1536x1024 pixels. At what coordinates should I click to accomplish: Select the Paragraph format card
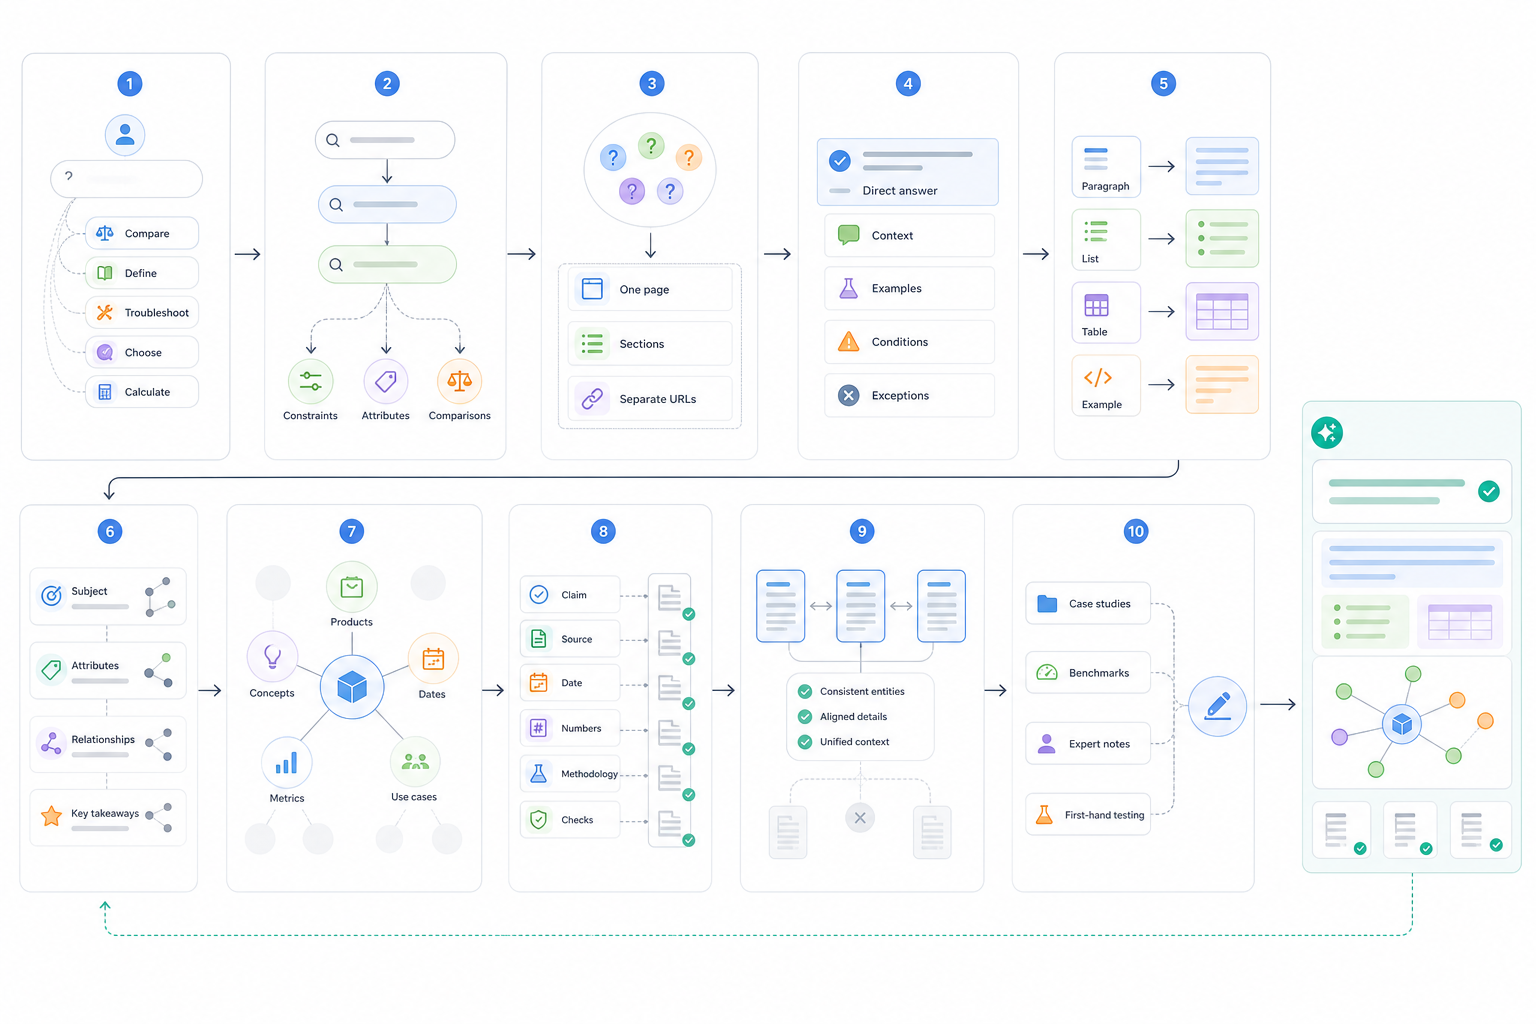(x=1106, y=167)
